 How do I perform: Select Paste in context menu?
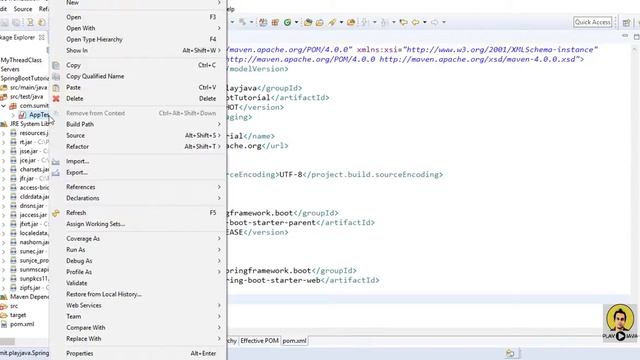click(x=138, y=87)
